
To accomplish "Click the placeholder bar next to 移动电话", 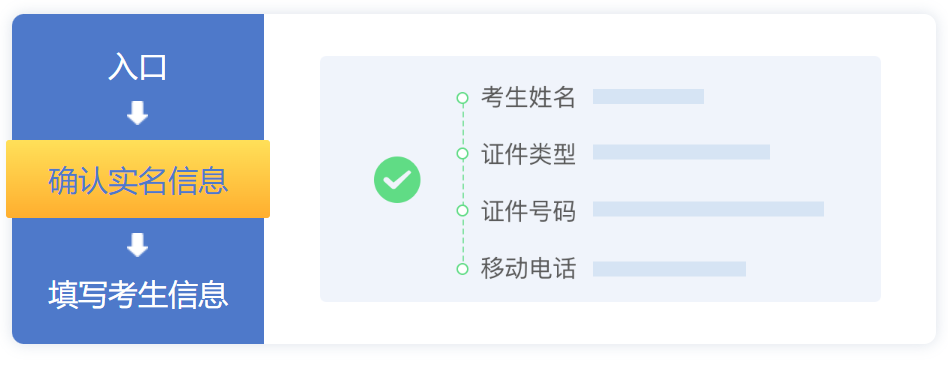I will pyautogui.click(x=669, y=269).
